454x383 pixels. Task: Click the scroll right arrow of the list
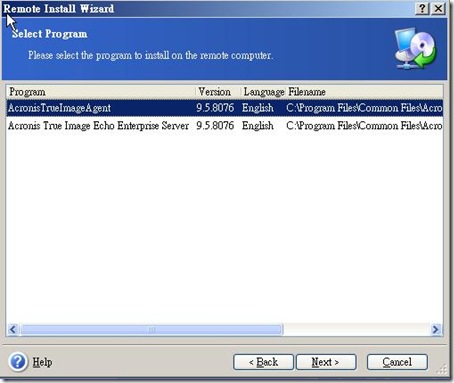(x=435, y=330)
